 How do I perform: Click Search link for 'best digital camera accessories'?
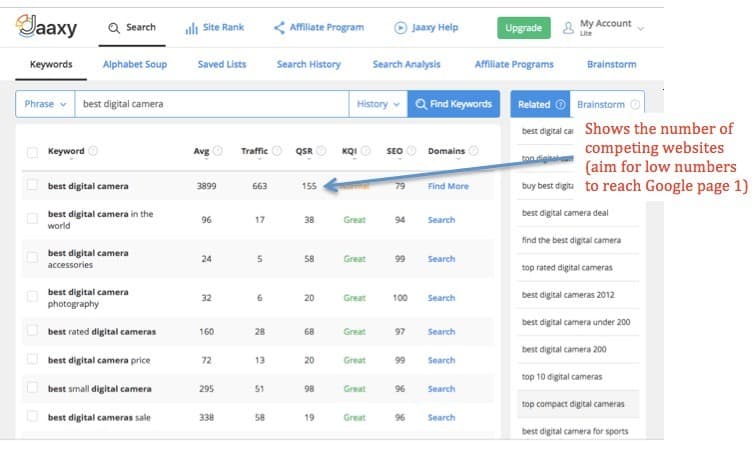pos(441,259)
